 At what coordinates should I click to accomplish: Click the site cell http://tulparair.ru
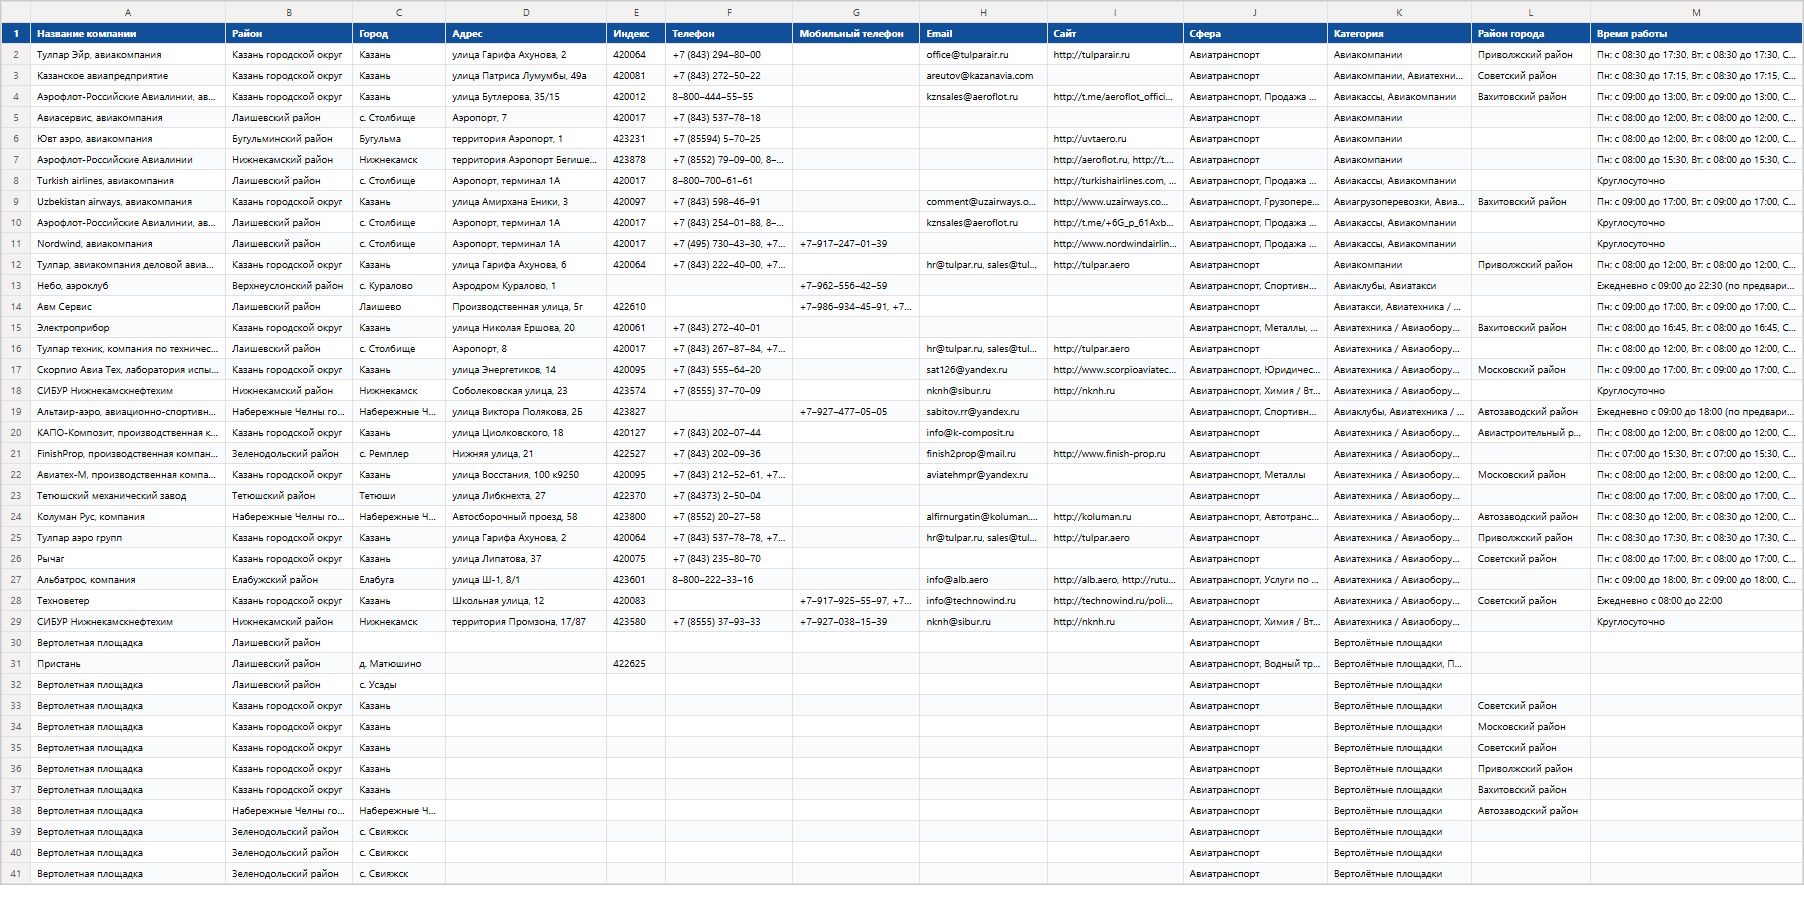tap(1115, 55)
